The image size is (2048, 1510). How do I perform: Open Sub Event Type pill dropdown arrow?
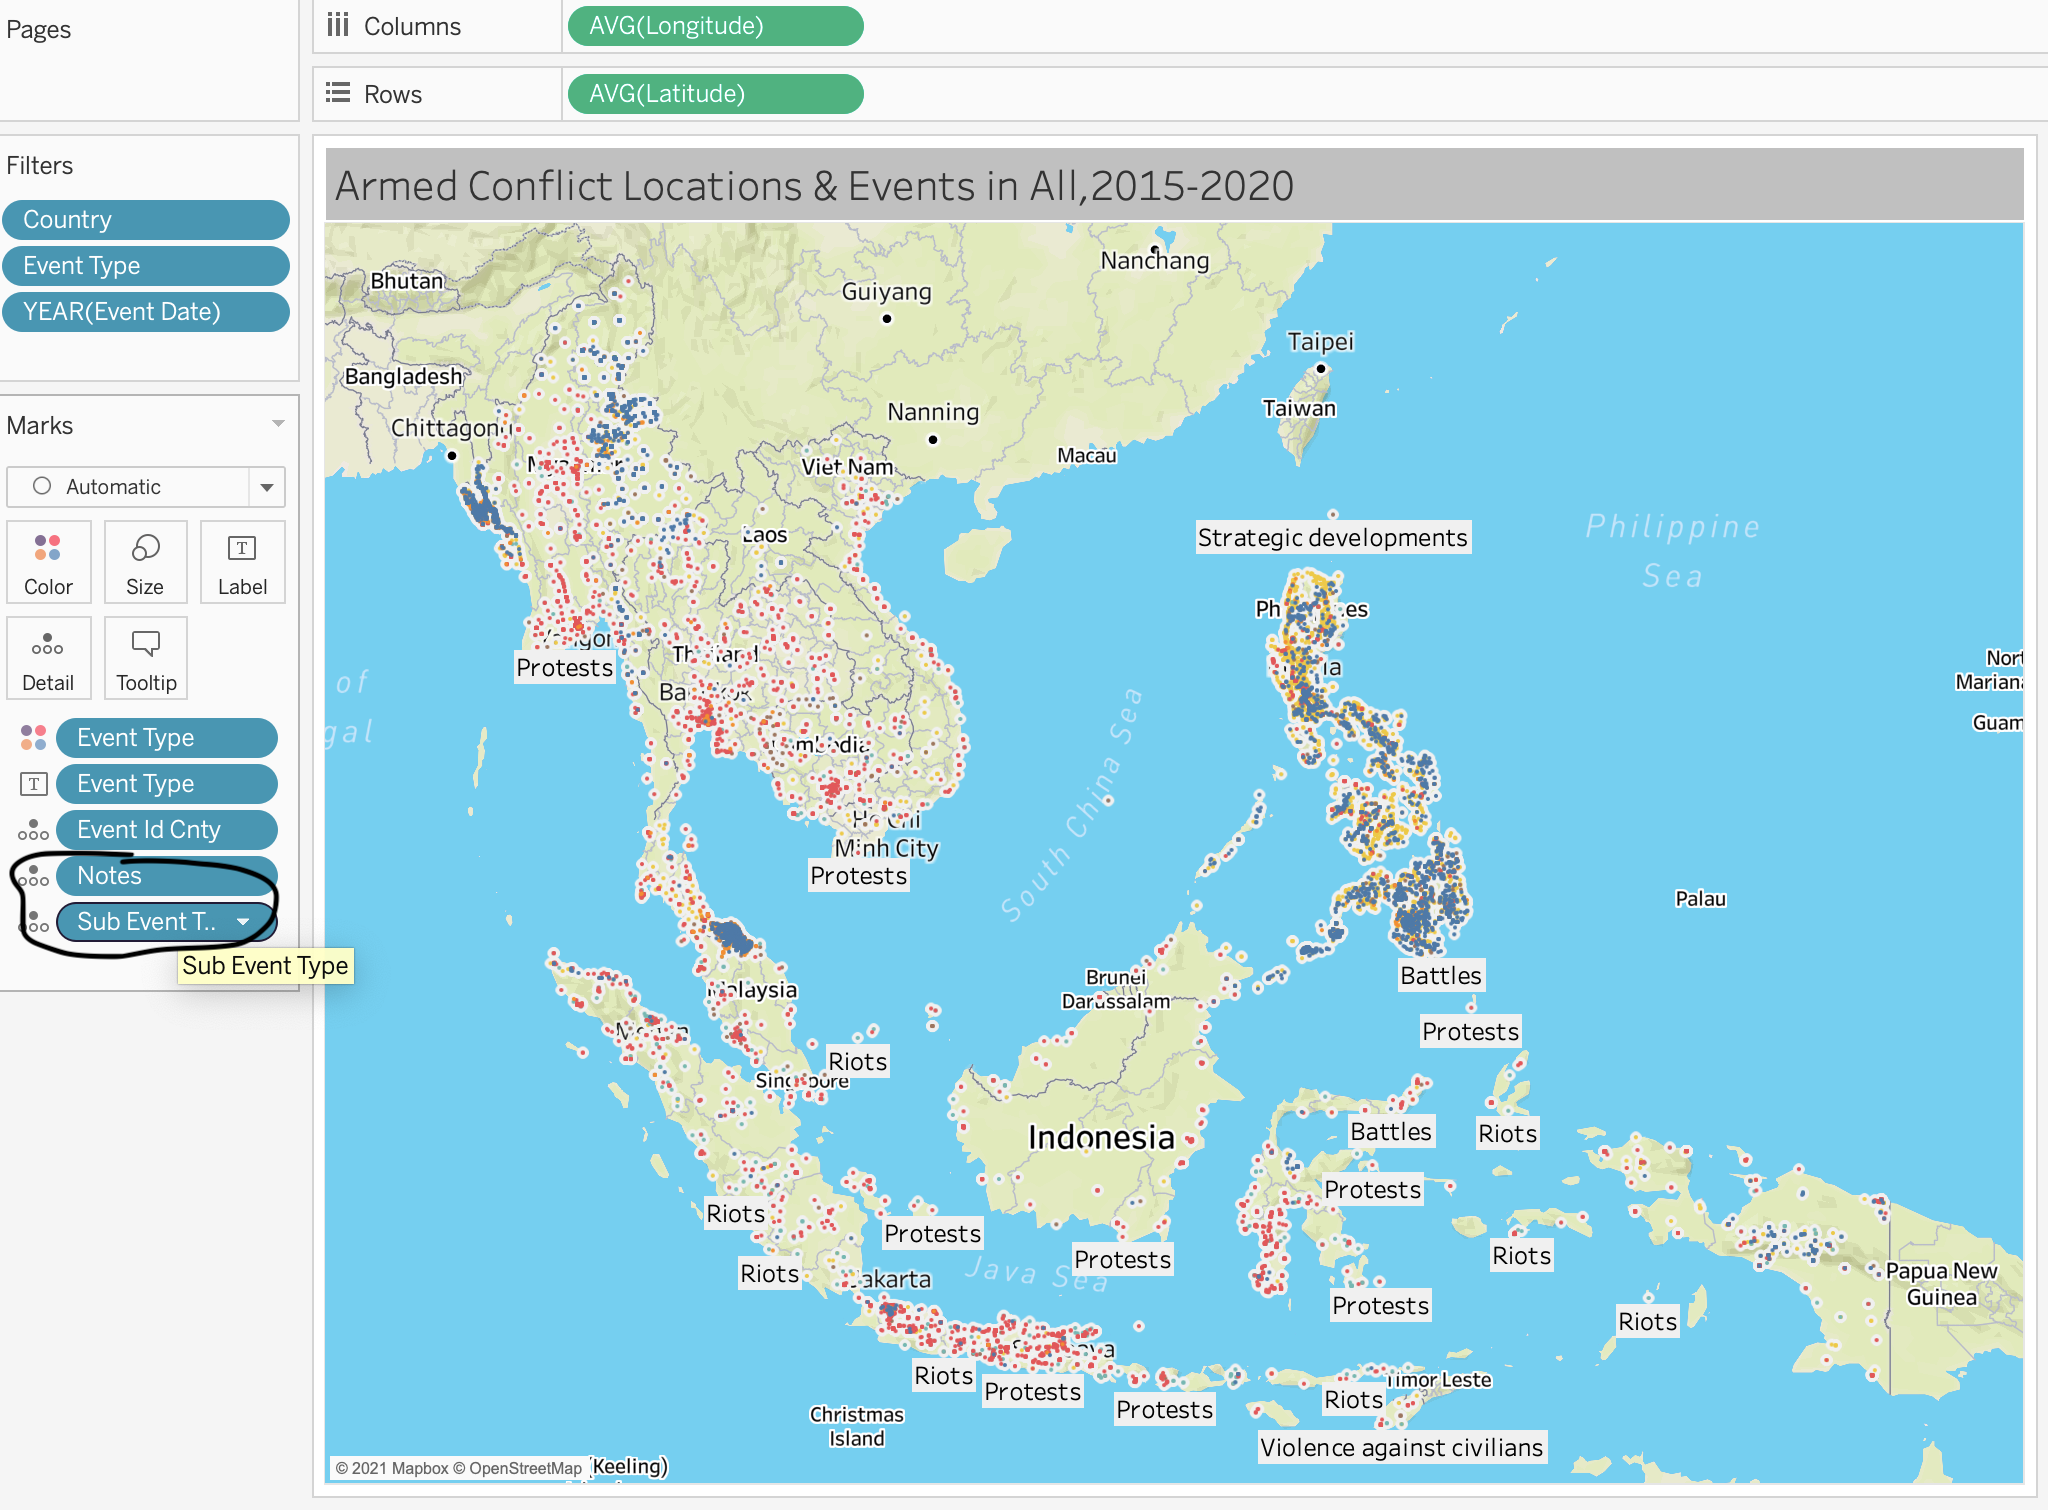point(243,922)
